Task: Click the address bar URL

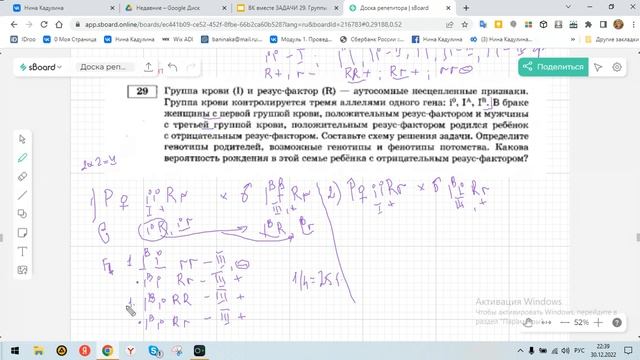Action: [x=243, y=24]
